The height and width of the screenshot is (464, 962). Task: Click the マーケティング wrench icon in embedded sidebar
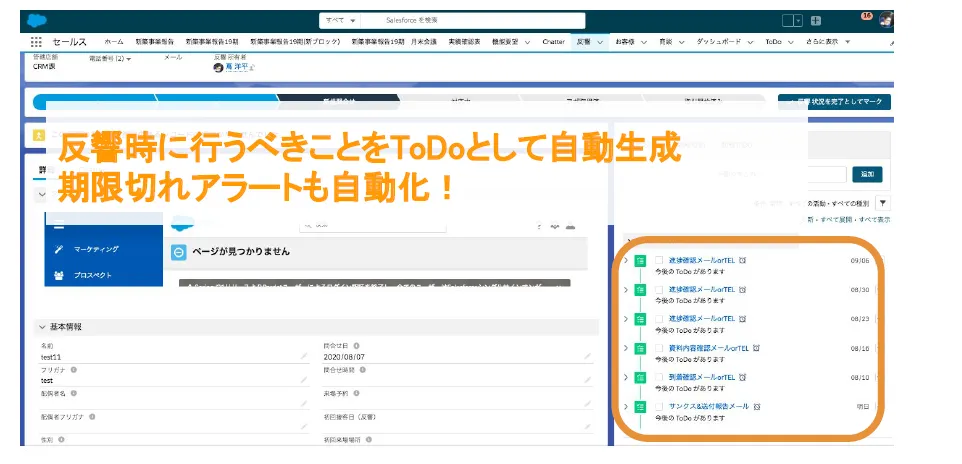(x=59, y=249)
